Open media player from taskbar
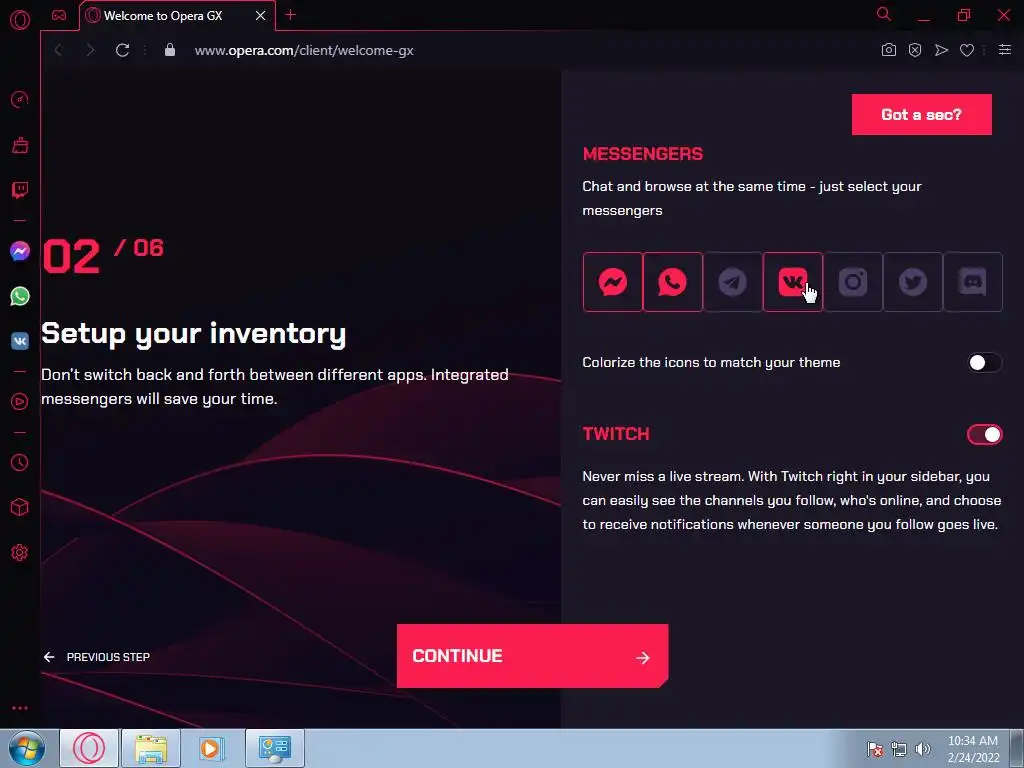The width and height of the screenshot is (1024, 768). pyautogui.click(x=212, y=748)
